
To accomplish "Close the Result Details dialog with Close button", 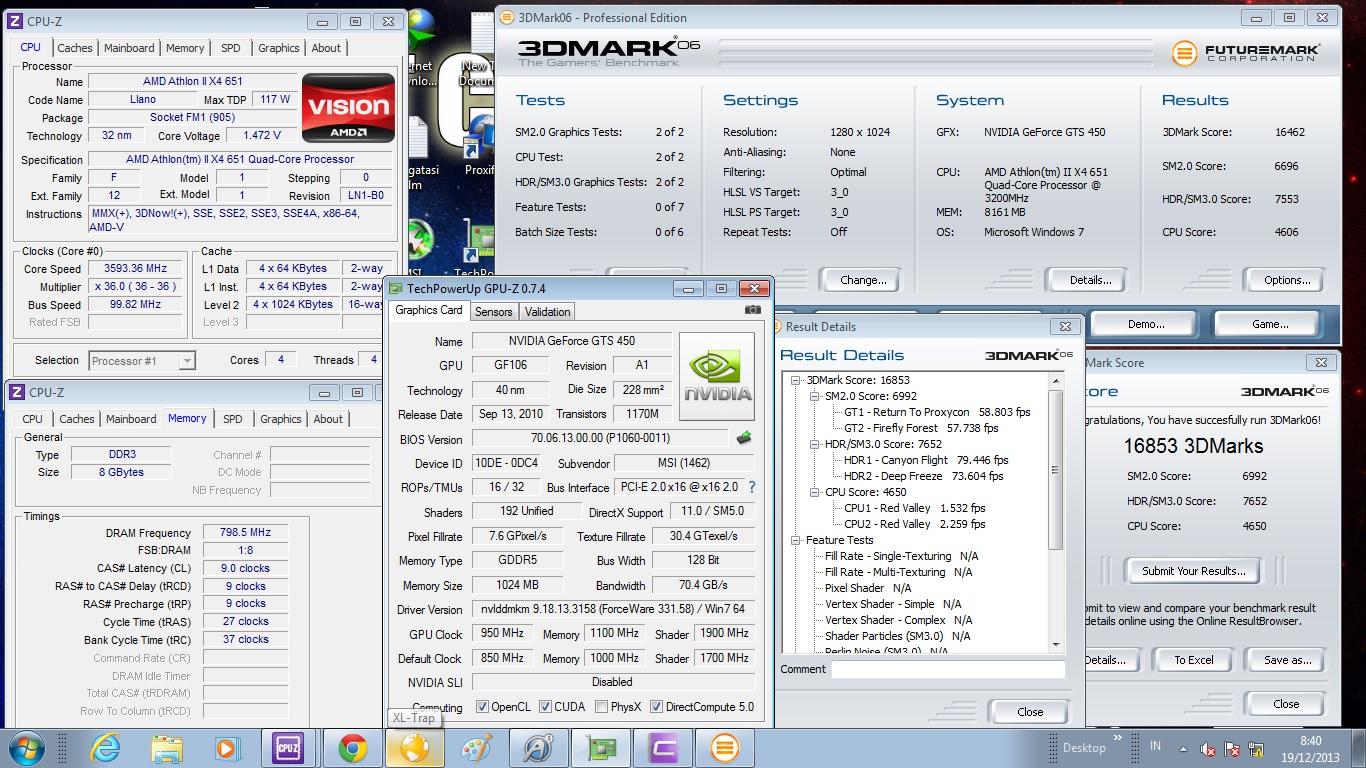I will (x=1030, y=712).
